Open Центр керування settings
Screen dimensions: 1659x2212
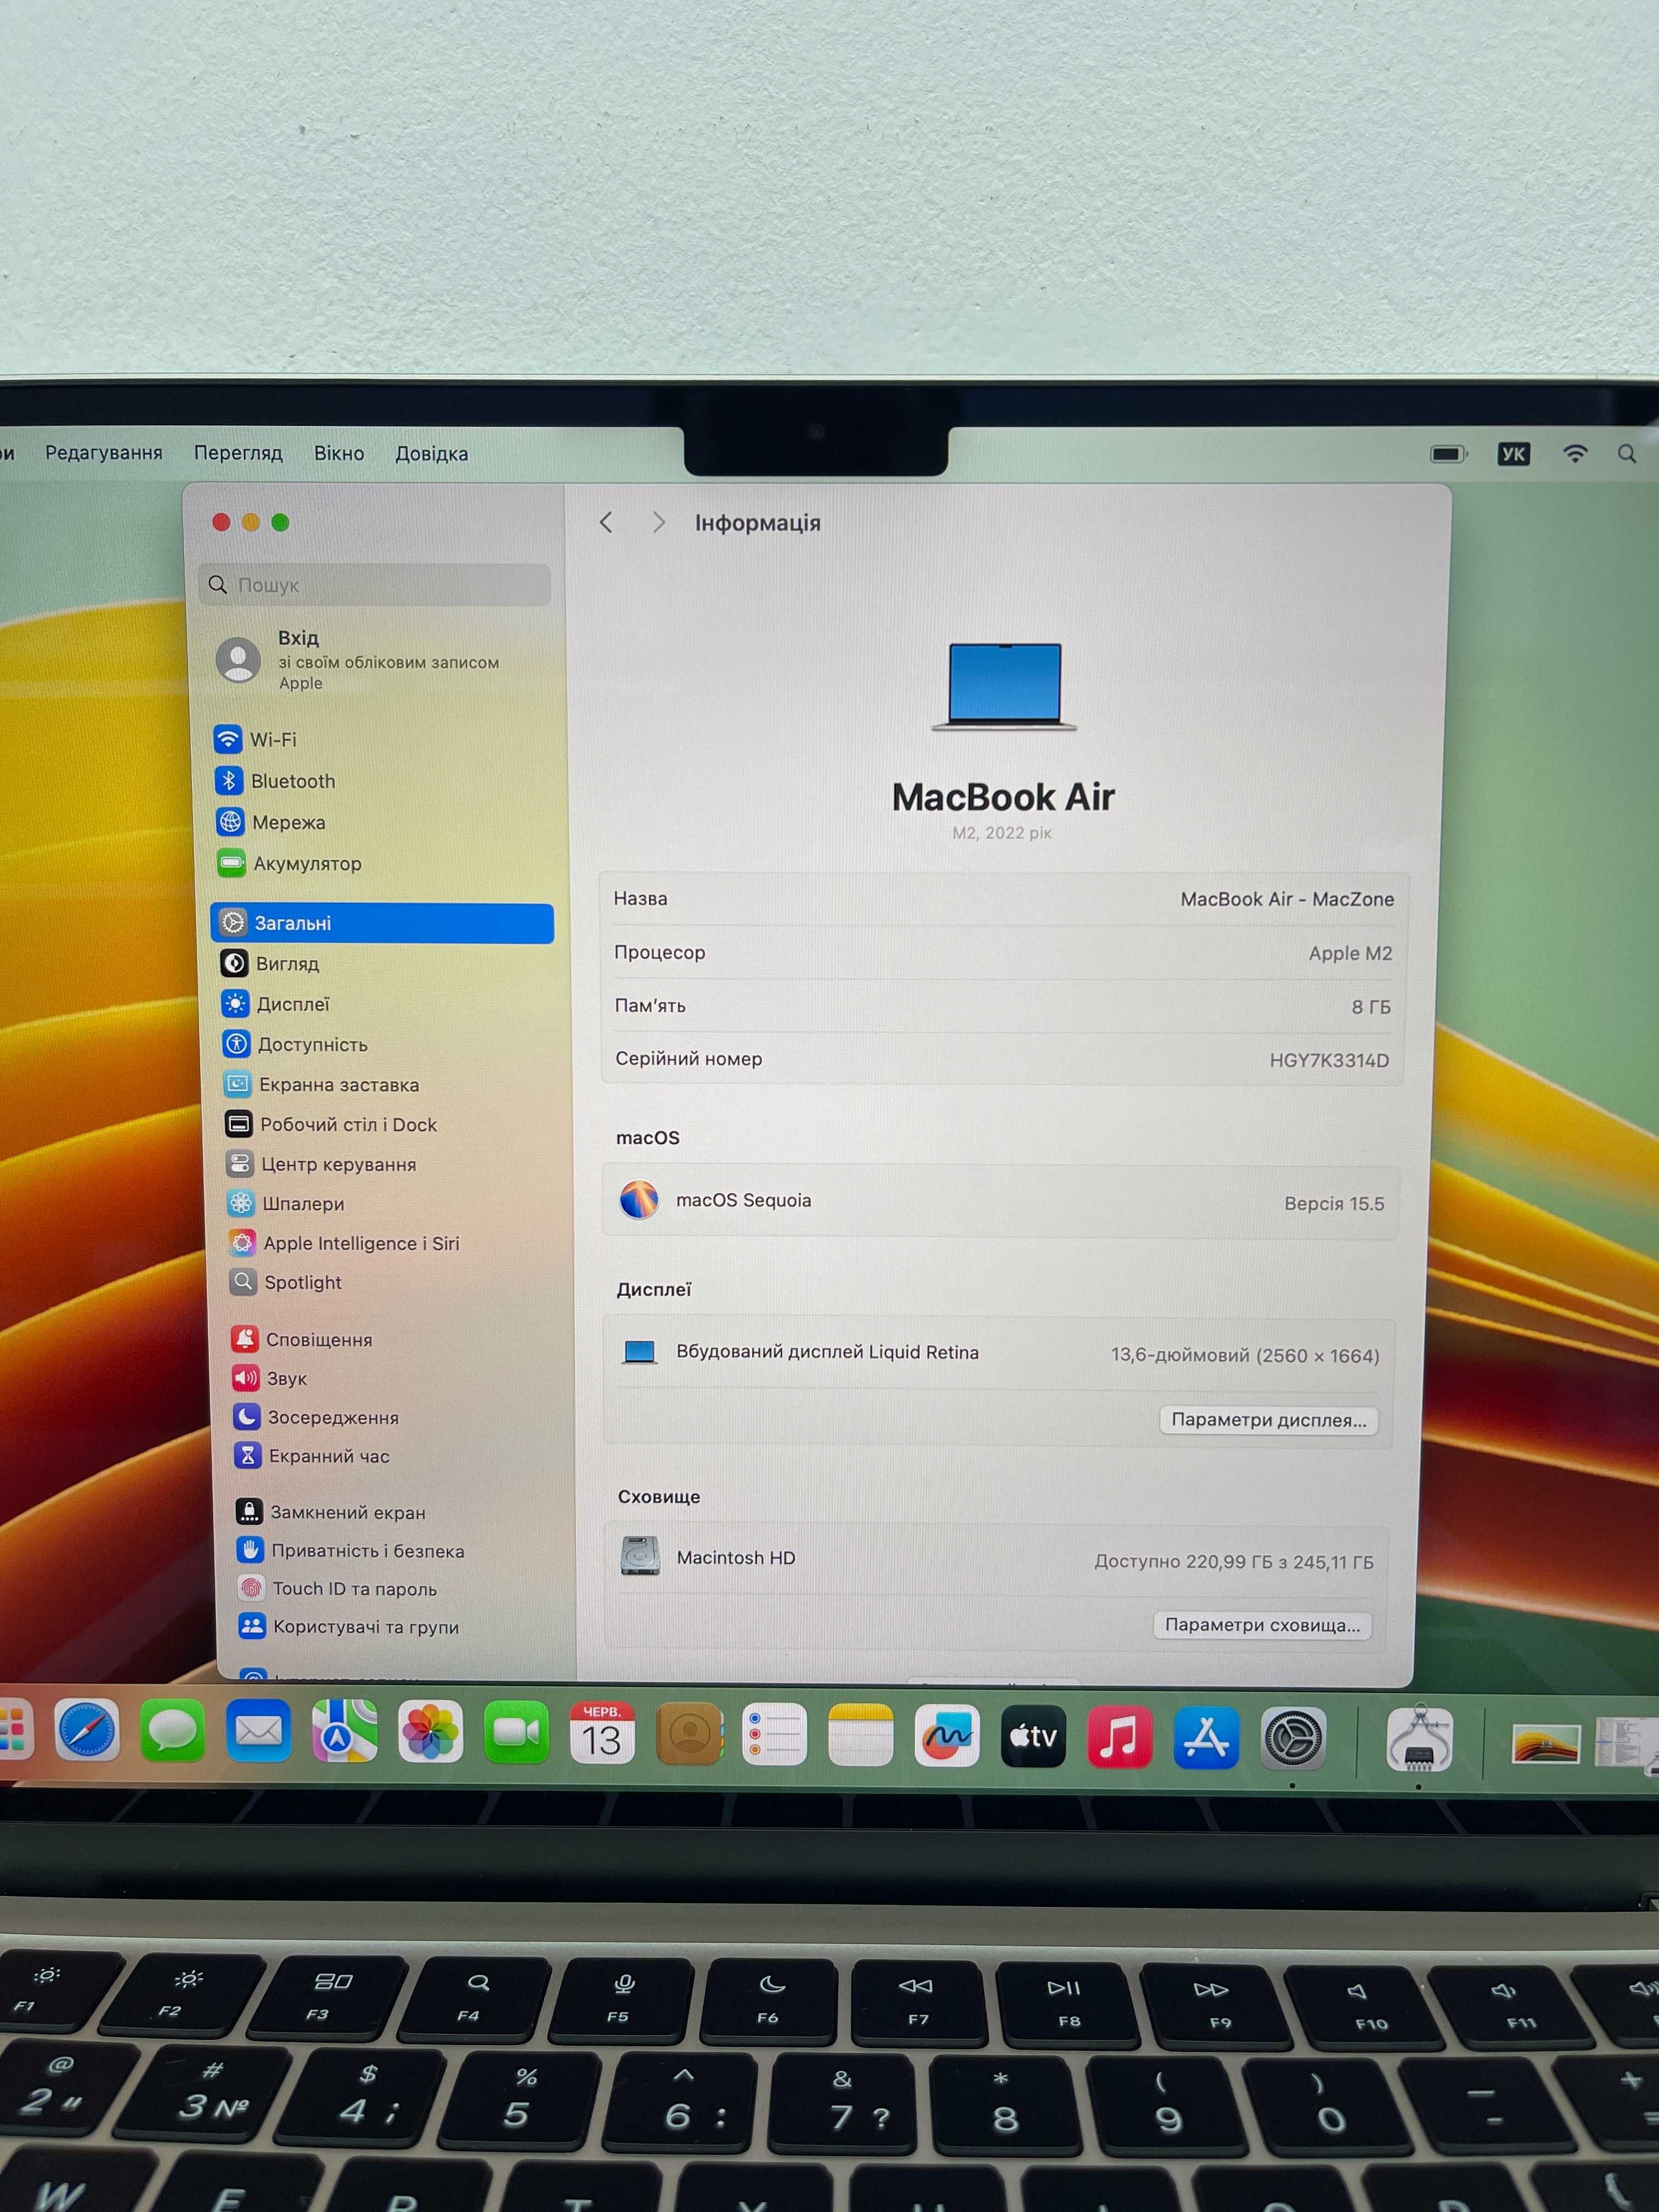coord(321,1164)
